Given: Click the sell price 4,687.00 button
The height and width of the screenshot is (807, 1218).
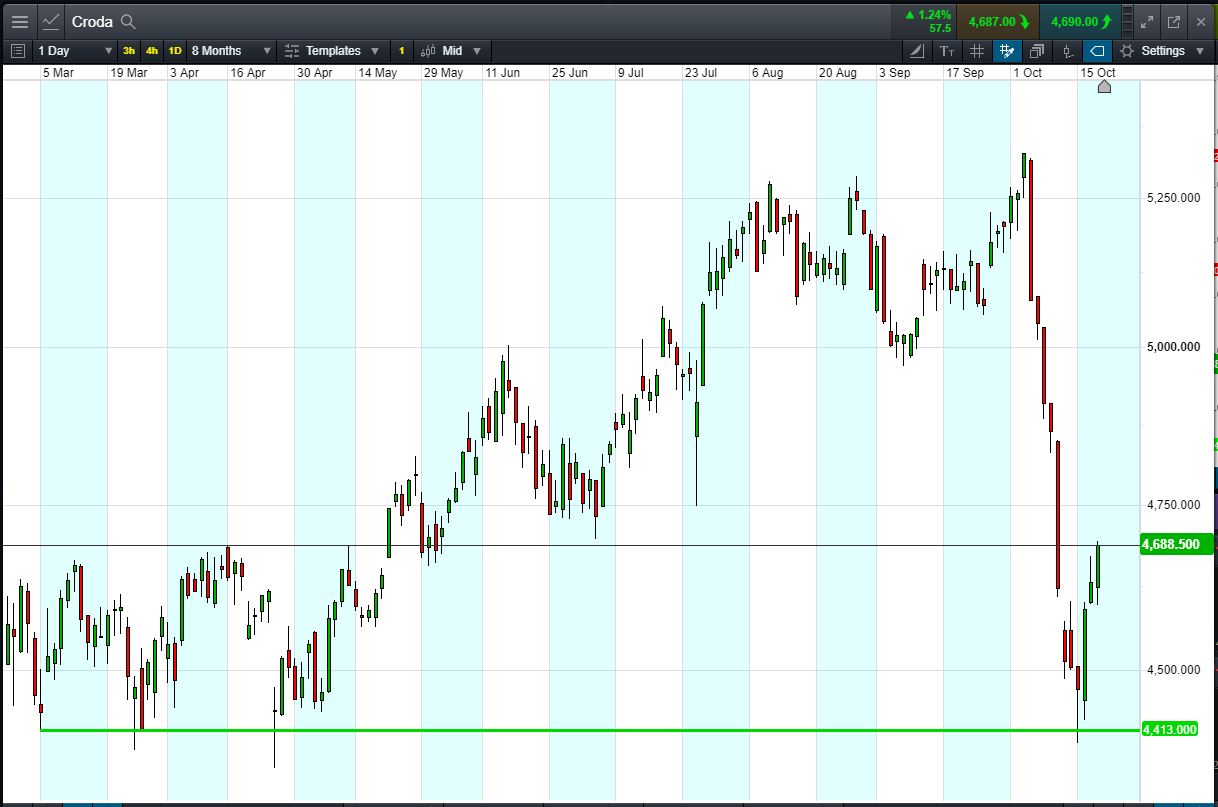Looking at the screenshot, I should click(x=997, y=21).
